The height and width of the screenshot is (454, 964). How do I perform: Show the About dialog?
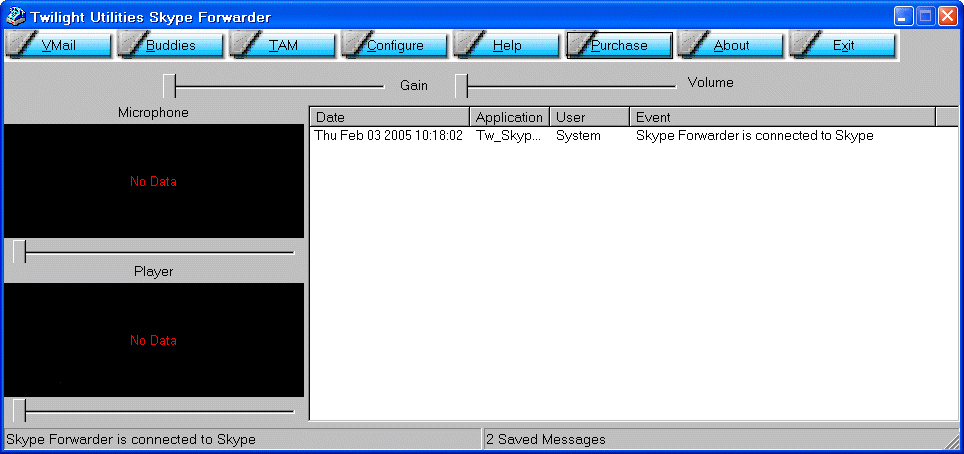tap(730, 46)
